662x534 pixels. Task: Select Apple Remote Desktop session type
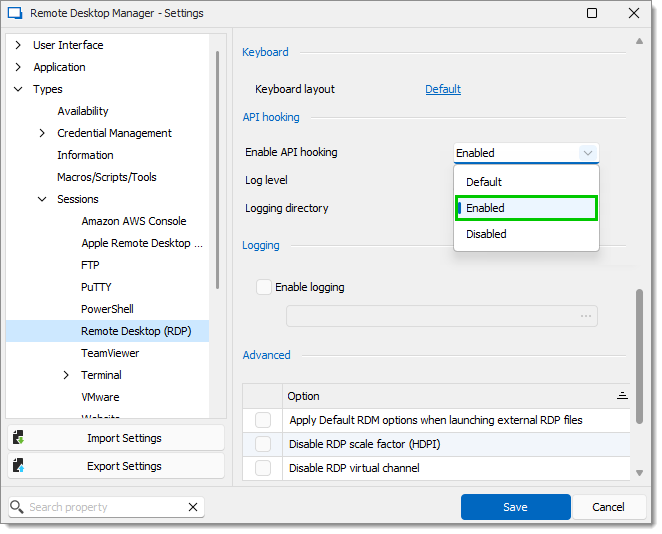coord(142,243)
